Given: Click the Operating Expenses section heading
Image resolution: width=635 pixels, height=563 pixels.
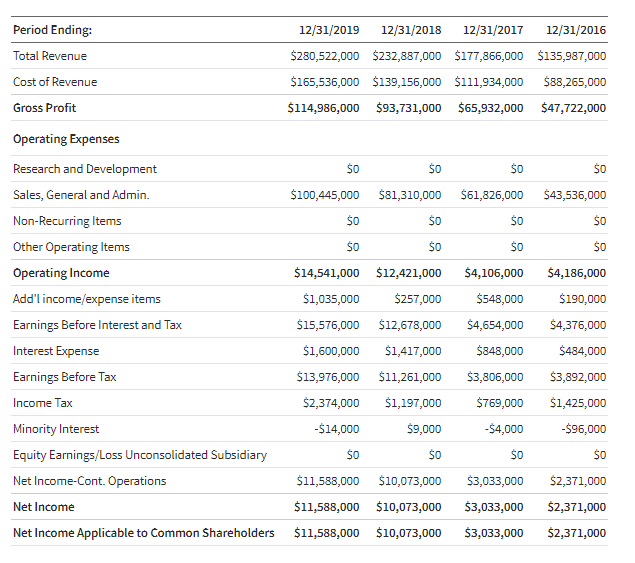Looking at the screenshot, I should coord(66,139).
